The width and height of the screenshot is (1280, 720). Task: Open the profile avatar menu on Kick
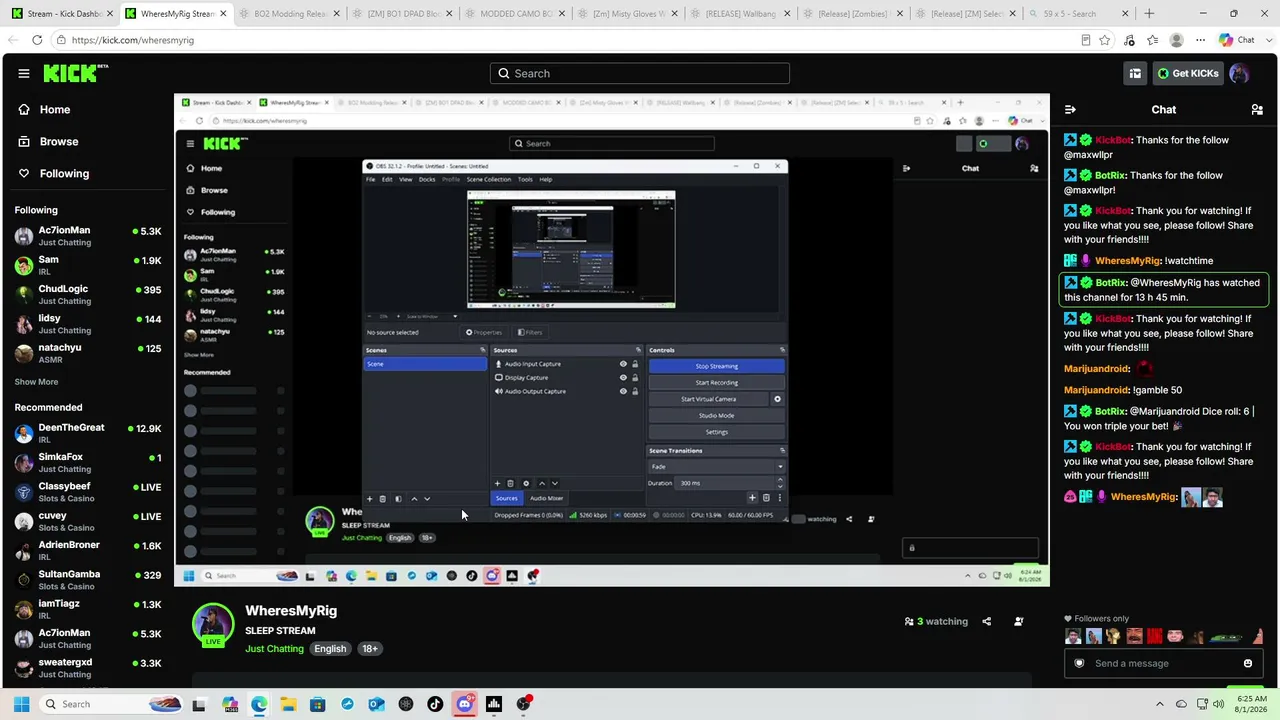[x=1239, y=73]
